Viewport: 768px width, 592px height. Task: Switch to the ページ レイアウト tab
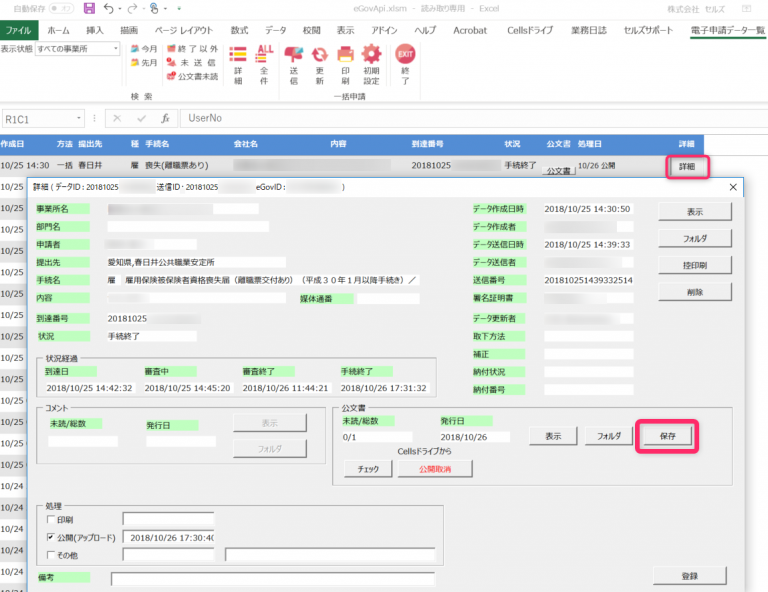point(184,30)
